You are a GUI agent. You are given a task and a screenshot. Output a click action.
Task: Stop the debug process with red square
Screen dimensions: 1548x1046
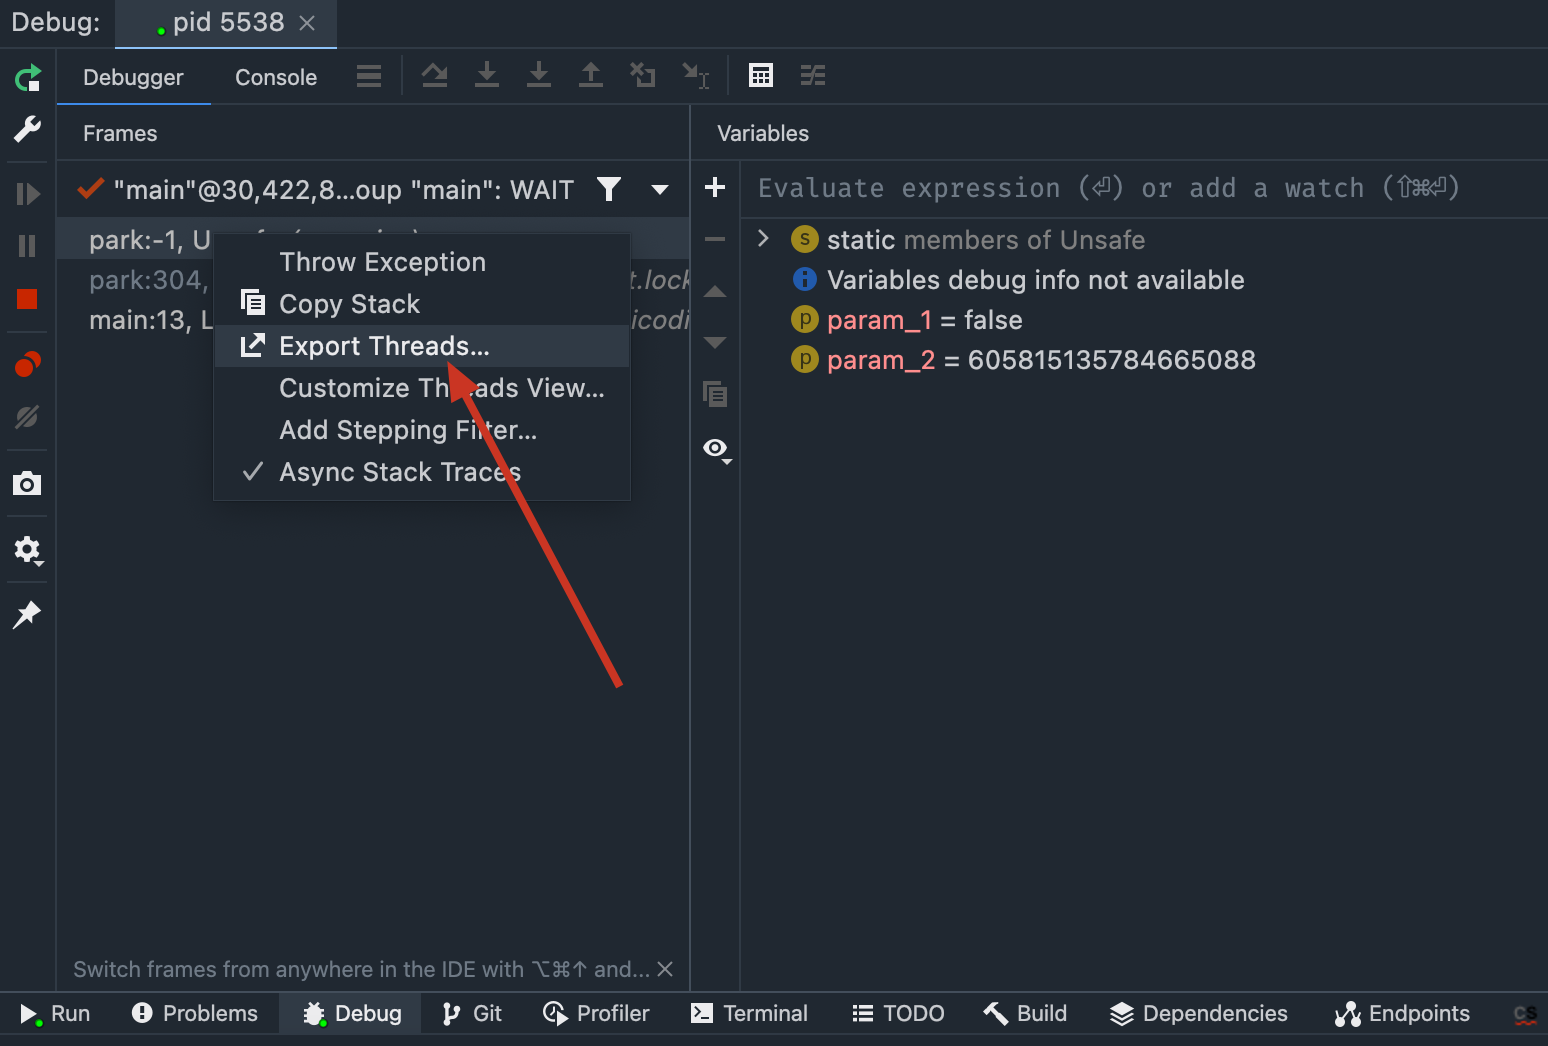[27, 299]
